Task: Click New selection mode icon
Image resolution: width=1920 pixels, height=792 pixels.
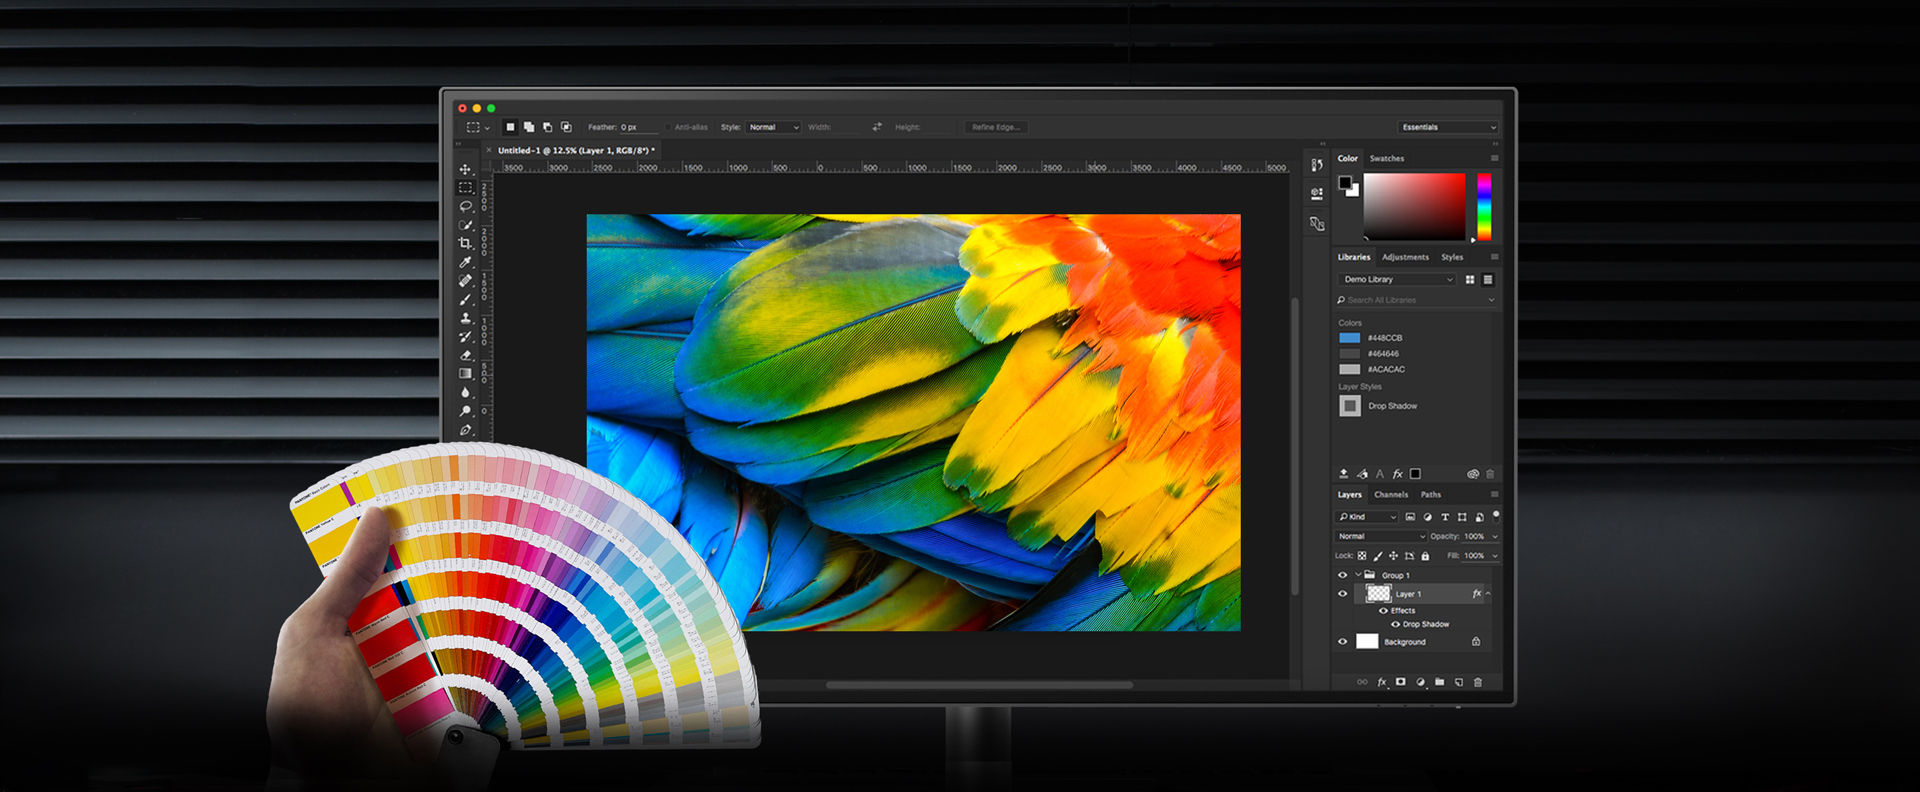Action: pos(510,127)
